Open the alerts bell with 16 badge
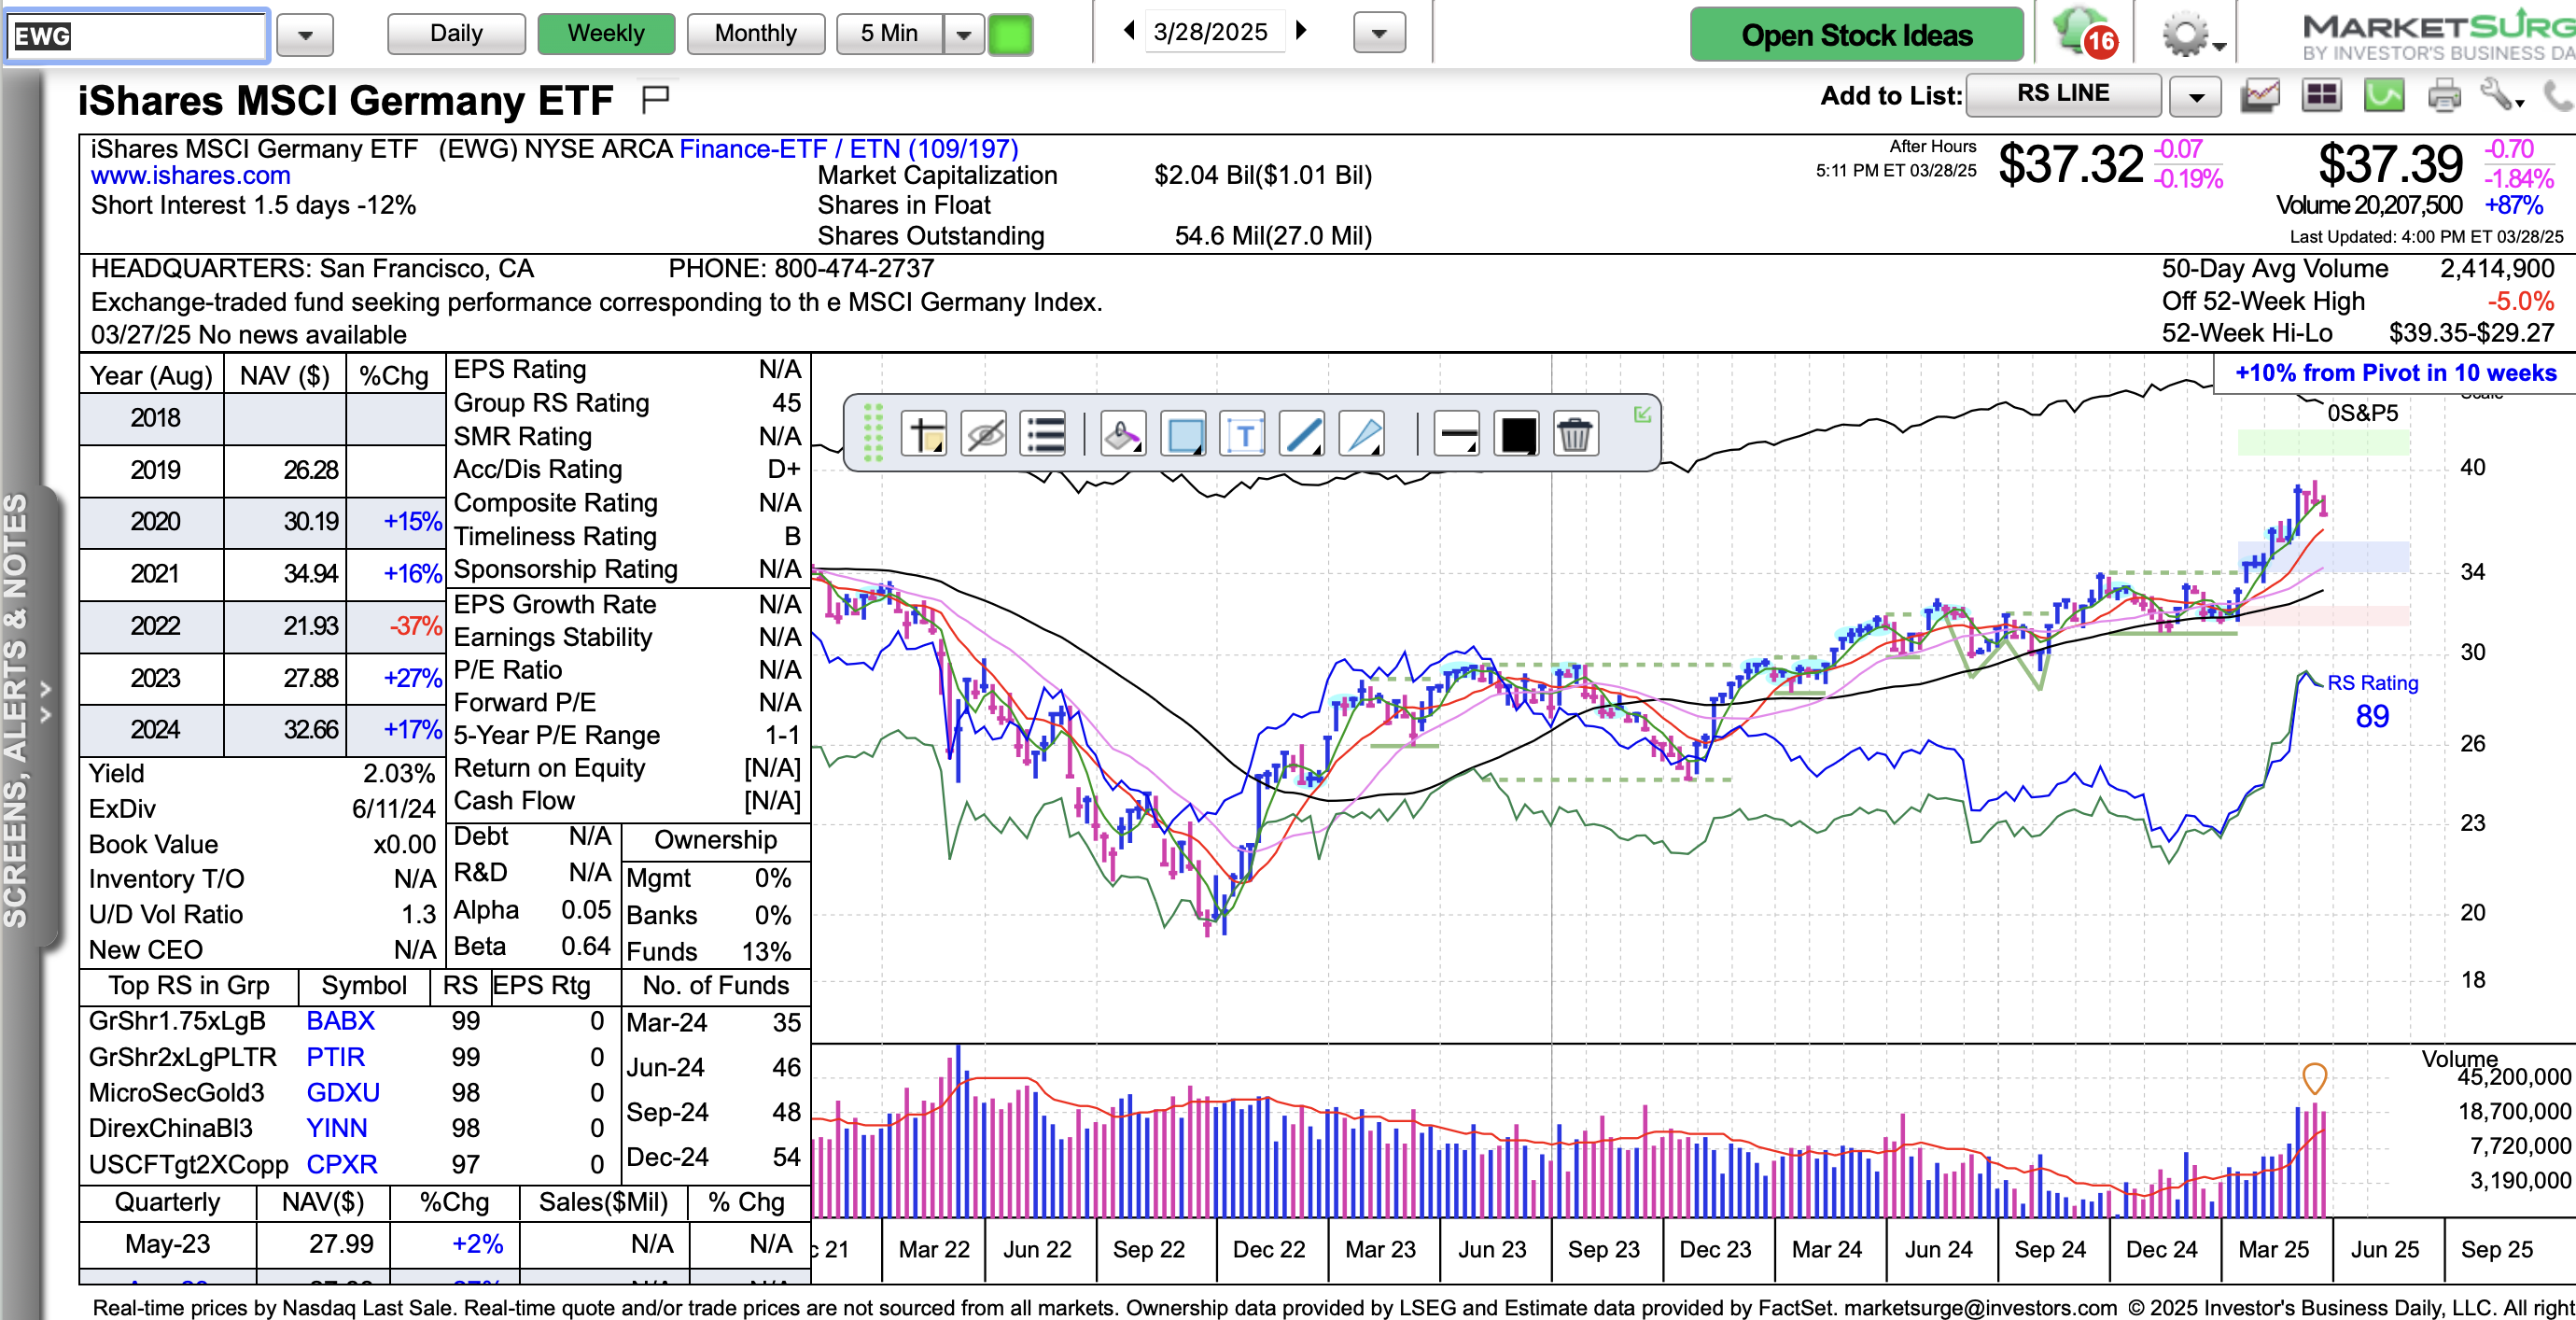This screenshot has width=2576, height=1320. click(x=2084, y=34)
